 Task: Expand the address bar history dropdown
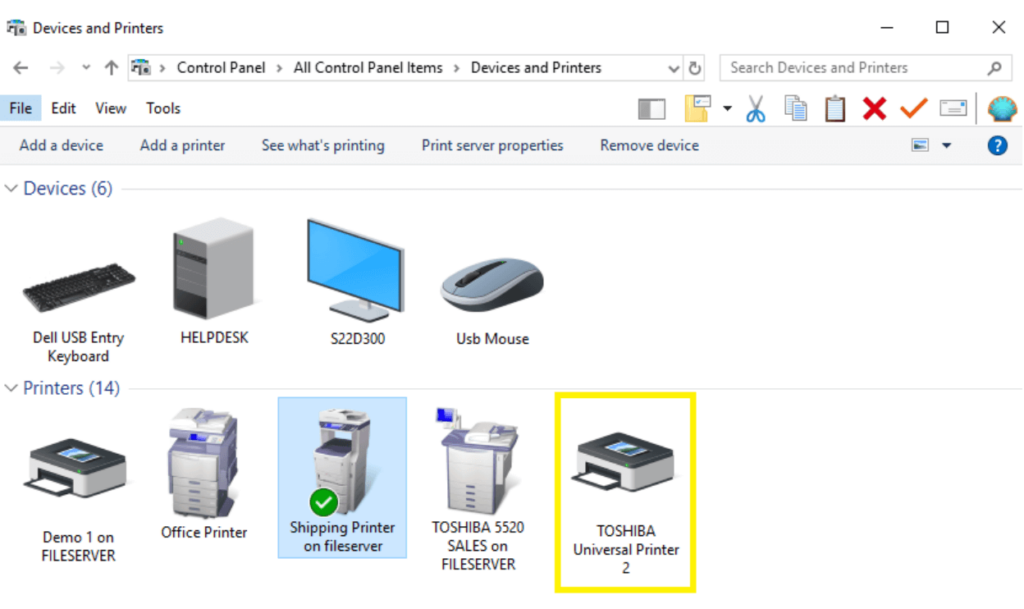pos(673,69)
